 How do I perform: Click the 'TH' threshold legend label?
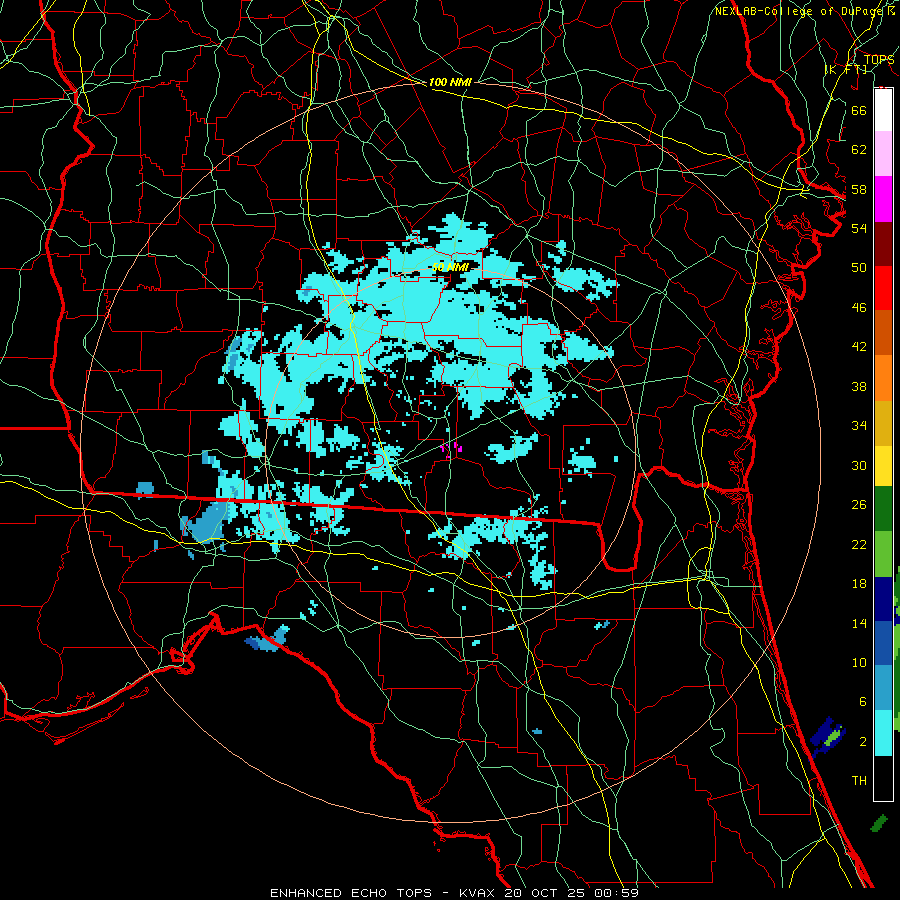(x=859, y=781)
